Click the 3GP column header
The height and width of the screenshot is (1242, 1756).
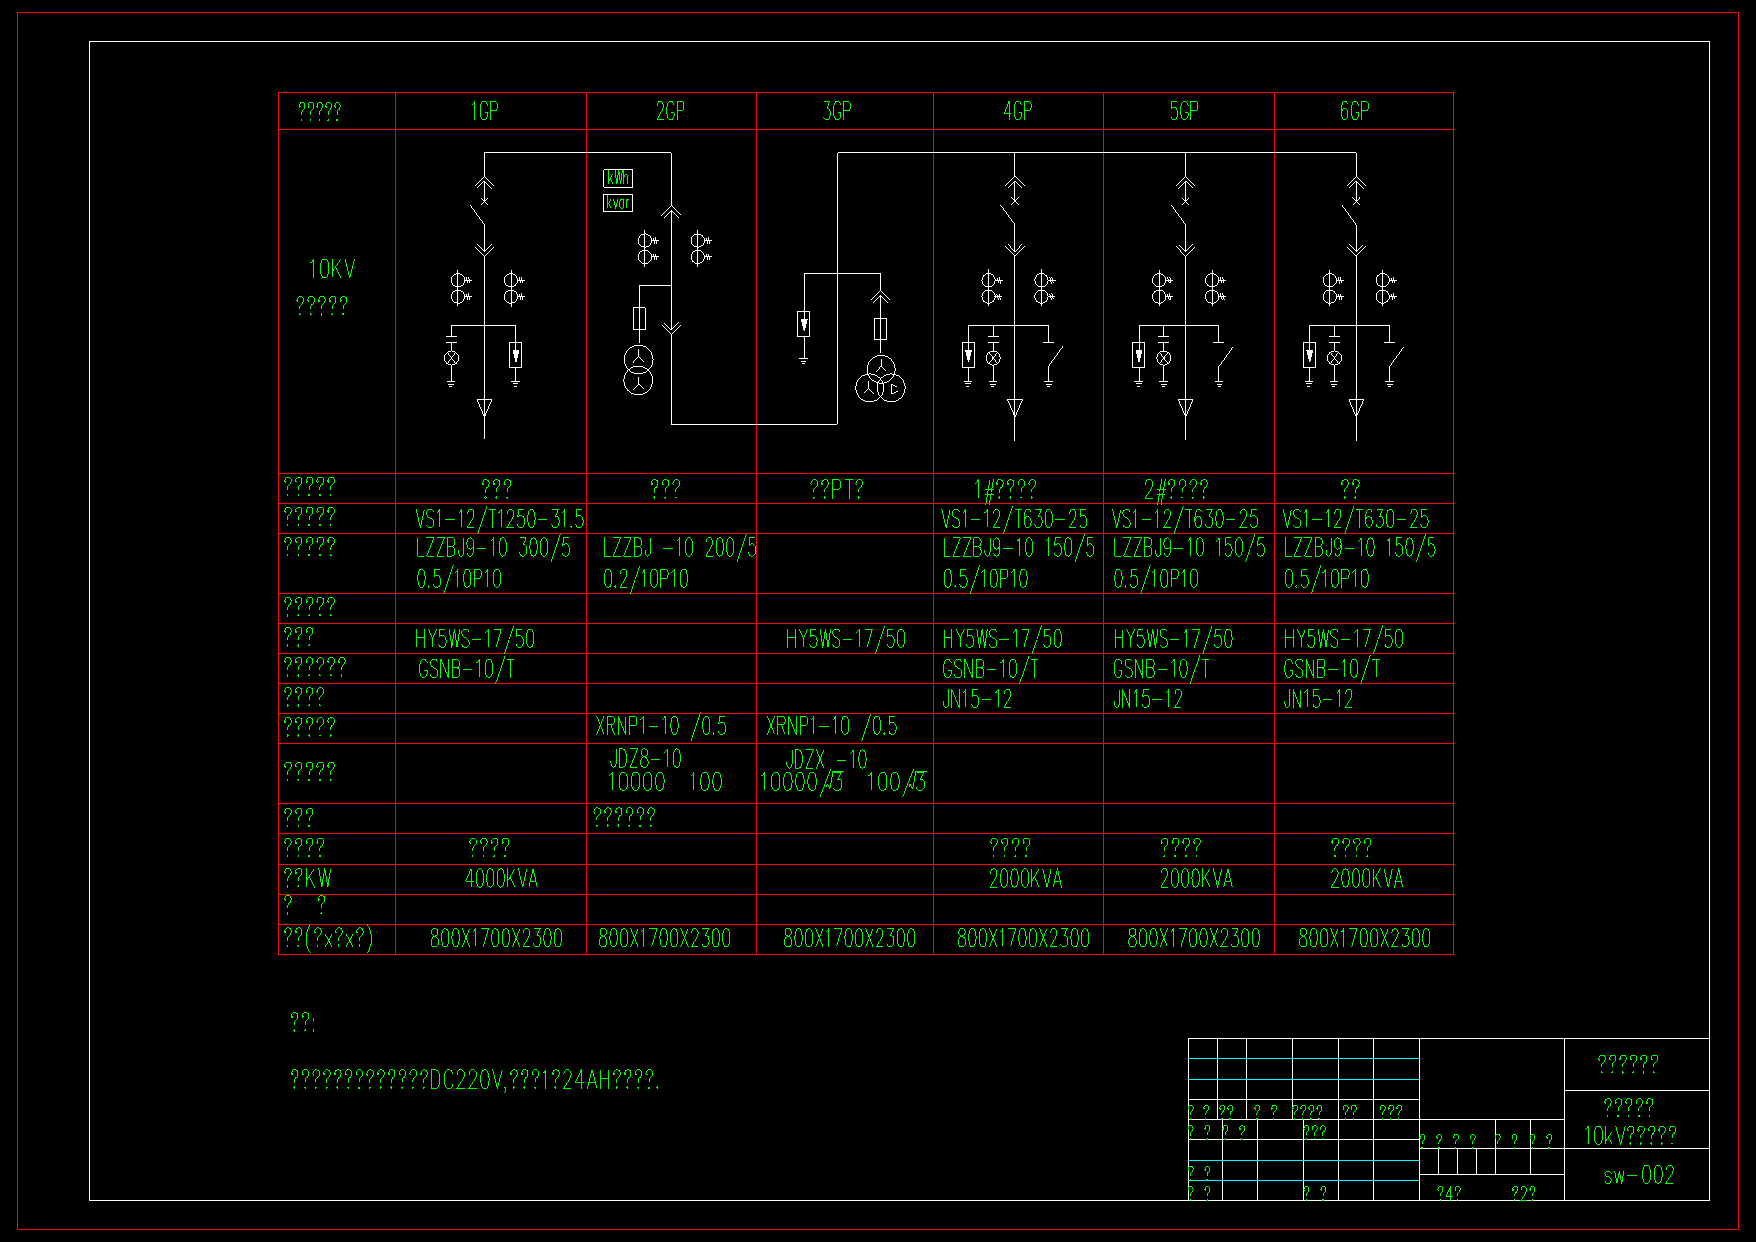(x=837, y=111)
